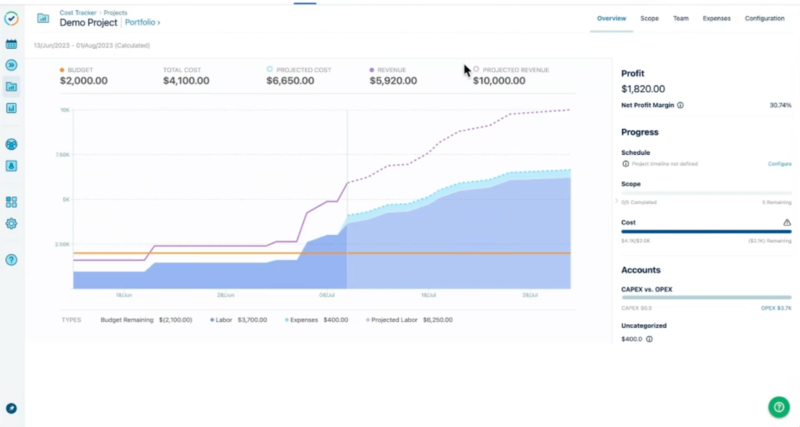Click the Configure schedule link

779,163
